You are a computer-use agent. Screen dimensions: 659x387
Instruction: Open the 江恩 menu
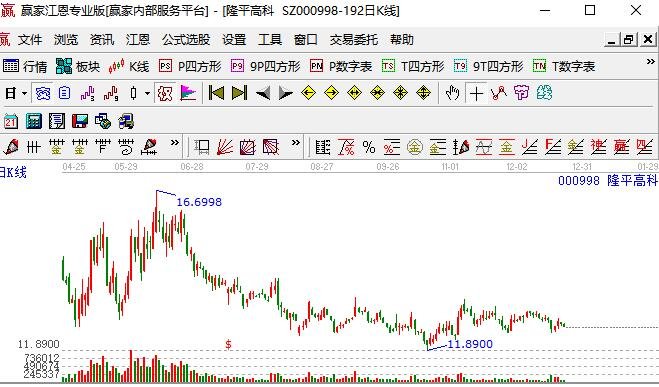138,40
